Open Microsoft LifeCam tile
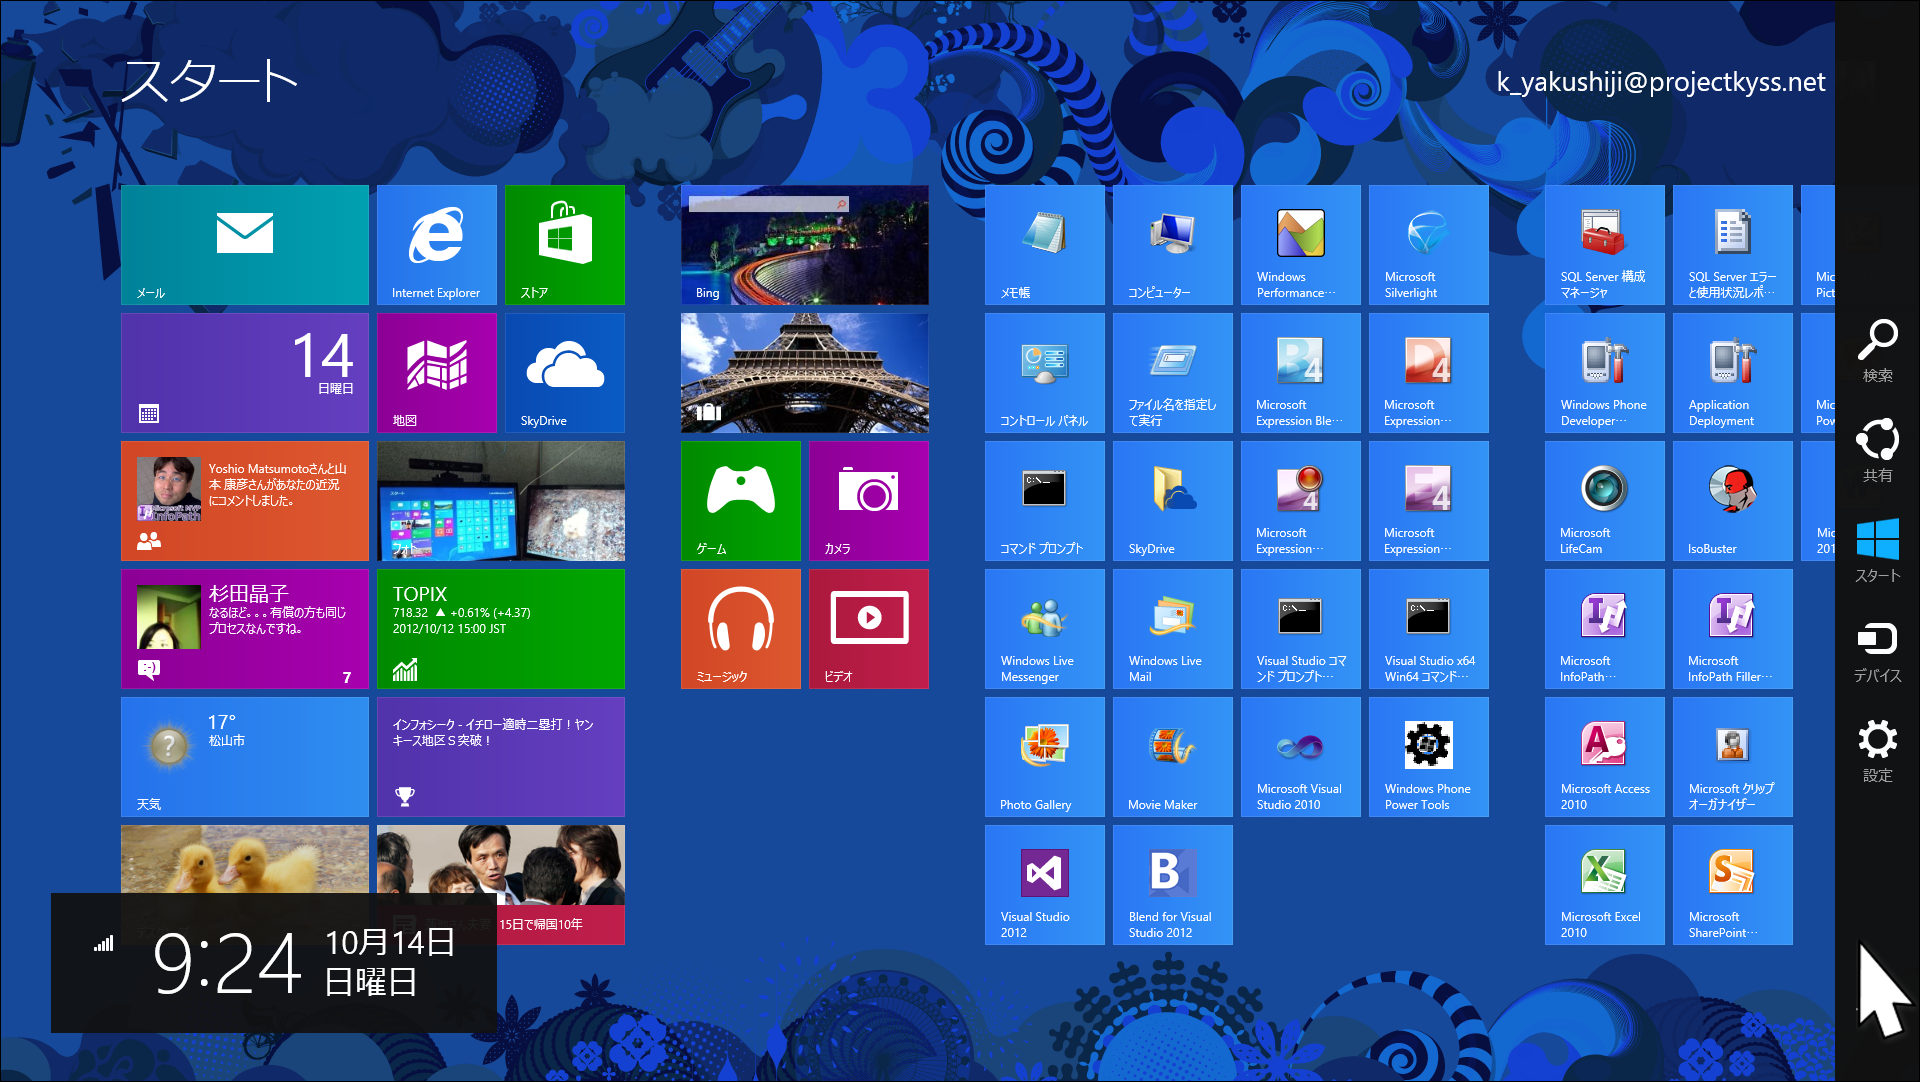The width and height of the screenshot is (1920, 1082). click(x=1605, y=501)
